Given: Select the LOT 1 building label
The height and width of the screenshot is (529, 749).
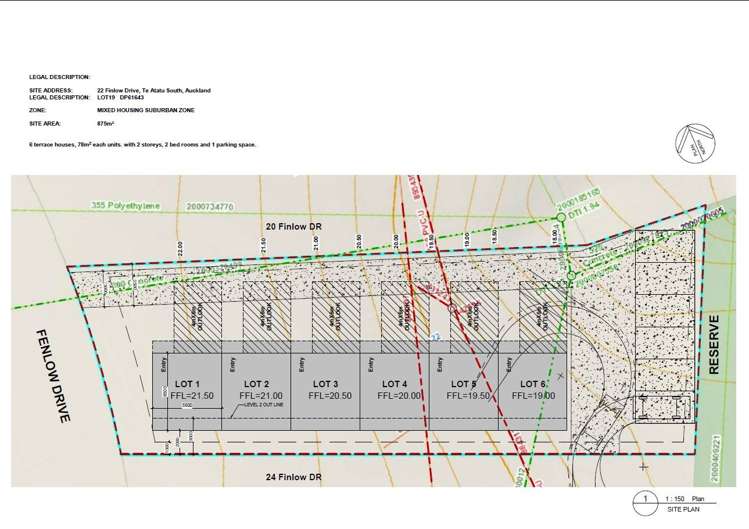Looking at the screenshot, I should [x=187, y=384].
